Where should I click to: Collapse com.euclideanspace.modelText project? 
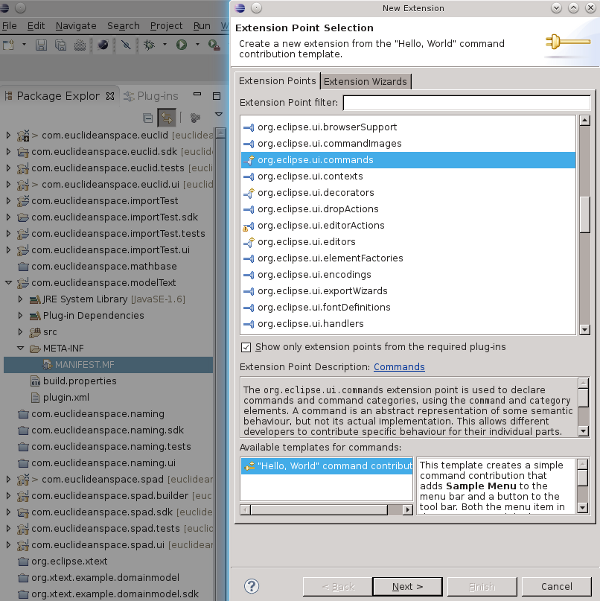tap(8, 283)
